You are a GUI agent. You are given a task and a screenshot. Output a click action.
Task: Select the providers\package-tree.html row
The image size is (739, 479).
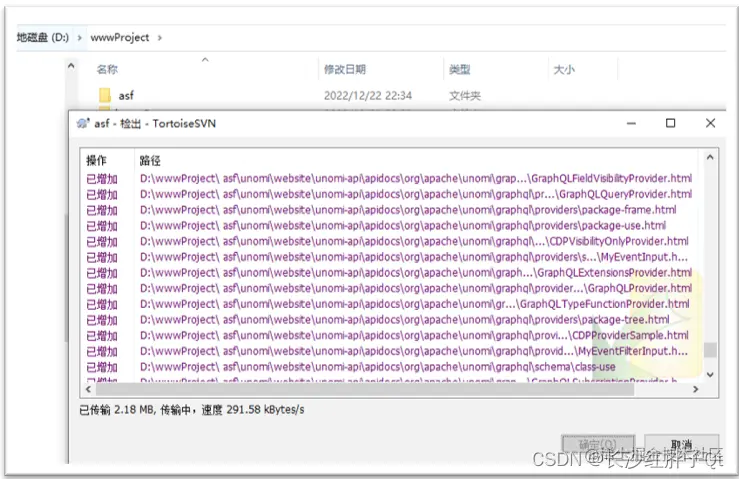click(389, 320)
